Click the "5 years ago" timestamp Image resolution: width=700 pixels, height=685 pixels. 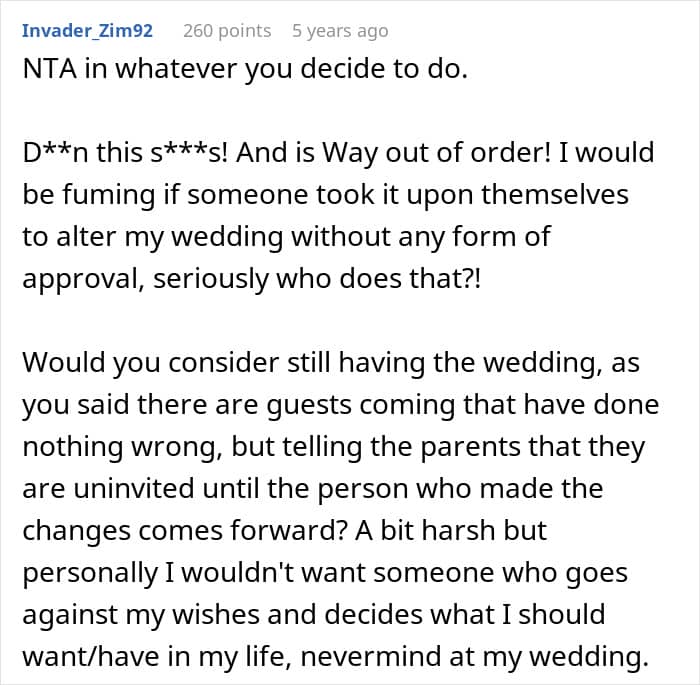[340, 31]
